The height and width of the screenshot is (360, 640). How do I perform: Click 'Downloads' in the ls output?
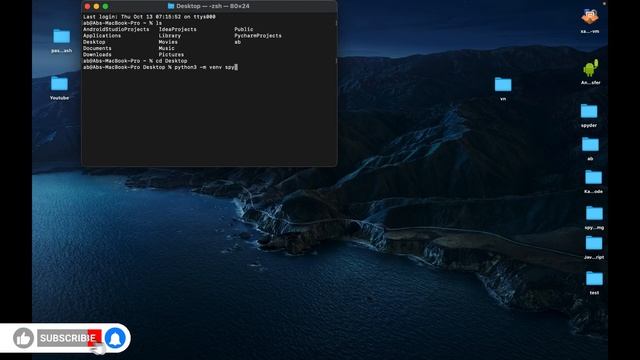[x=97, y=55]
